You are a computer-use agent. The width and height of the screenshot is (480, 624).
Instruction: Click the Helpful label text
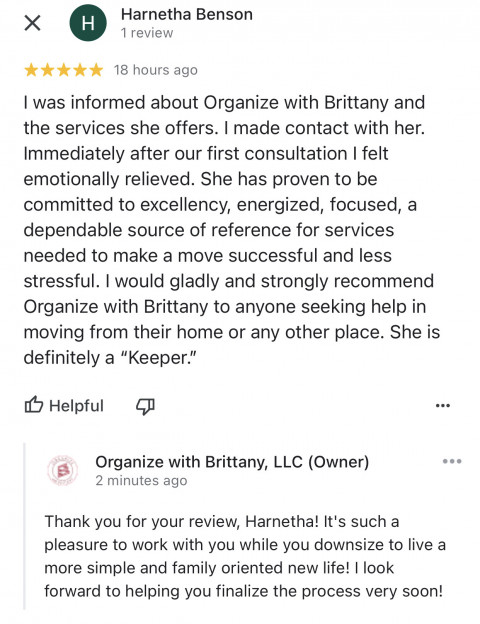pyautogui.click(x=76, y=406)
